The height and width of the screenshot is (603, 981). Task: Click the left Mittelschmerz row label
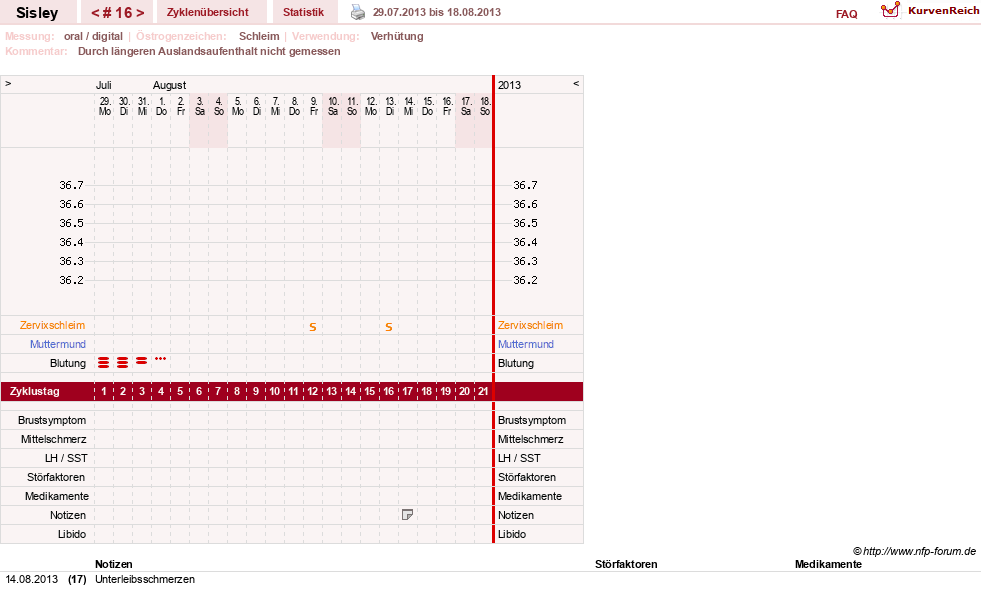click(x=53, y=439)
